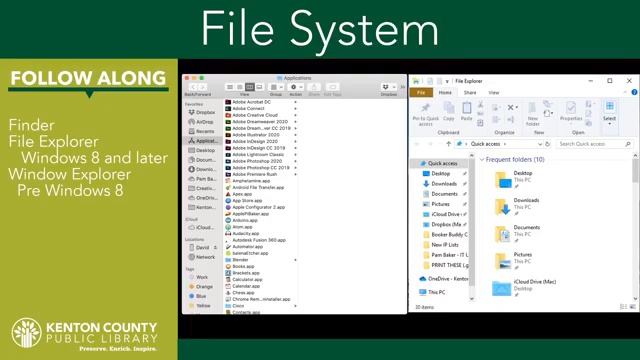Screen dimensions: 640x360
Task: Open the iCloud Drive (Mac) frequent folder
Action: click(524, 288)
